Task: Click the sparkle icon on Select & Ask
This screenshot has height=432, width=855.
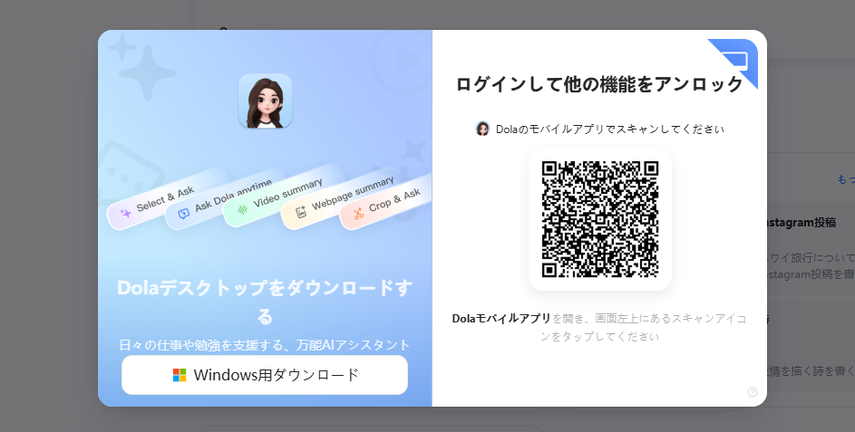Action: (126, 213)
